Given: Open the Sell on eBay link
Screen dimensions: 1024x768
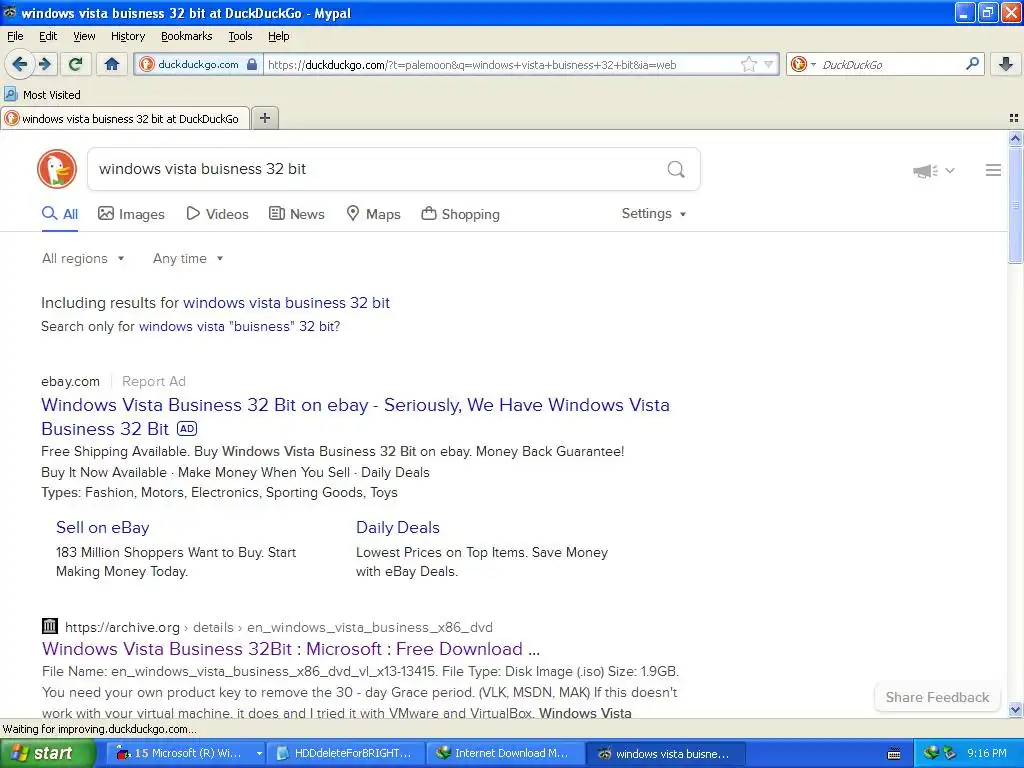Looking at the screenshot, I should [103, 528].
